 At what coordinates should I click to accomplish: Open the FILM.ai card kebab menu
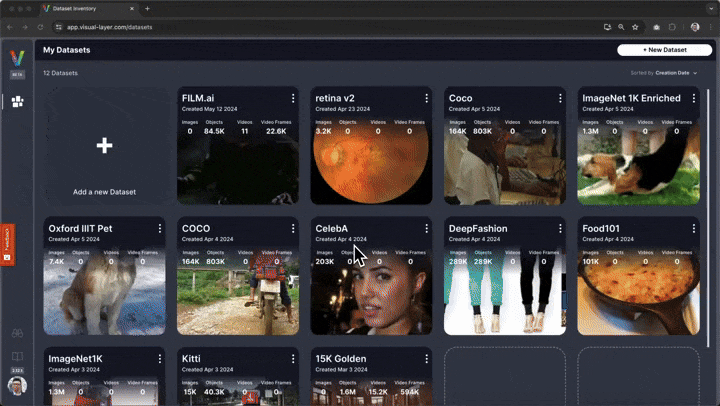pos(293,98)
